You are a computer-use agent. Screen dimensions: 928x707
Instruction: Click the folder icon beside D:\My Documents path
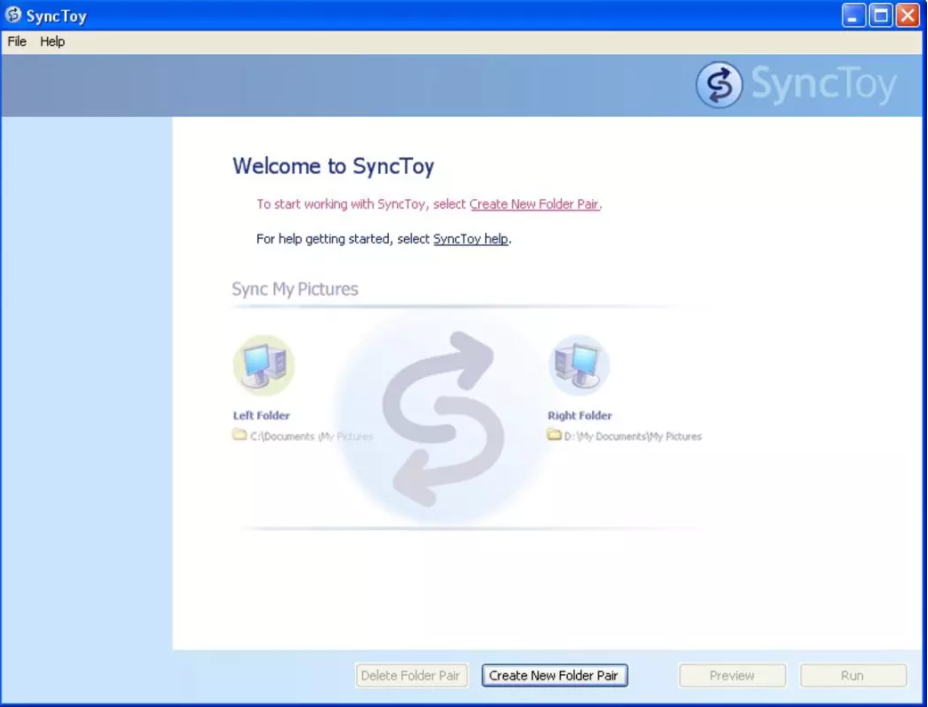[x=554, y=435]
